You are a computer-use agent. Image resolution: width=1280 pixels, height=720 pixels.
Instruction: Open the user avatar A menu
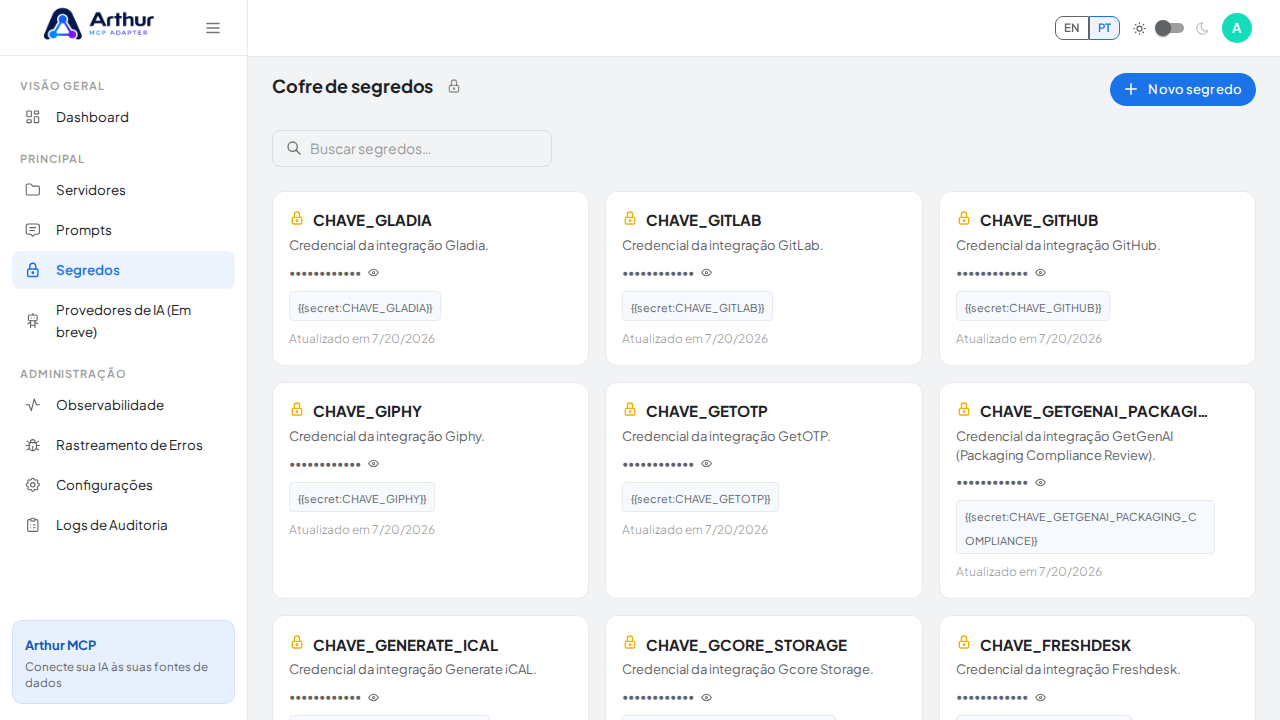[x=1237, y=28]
